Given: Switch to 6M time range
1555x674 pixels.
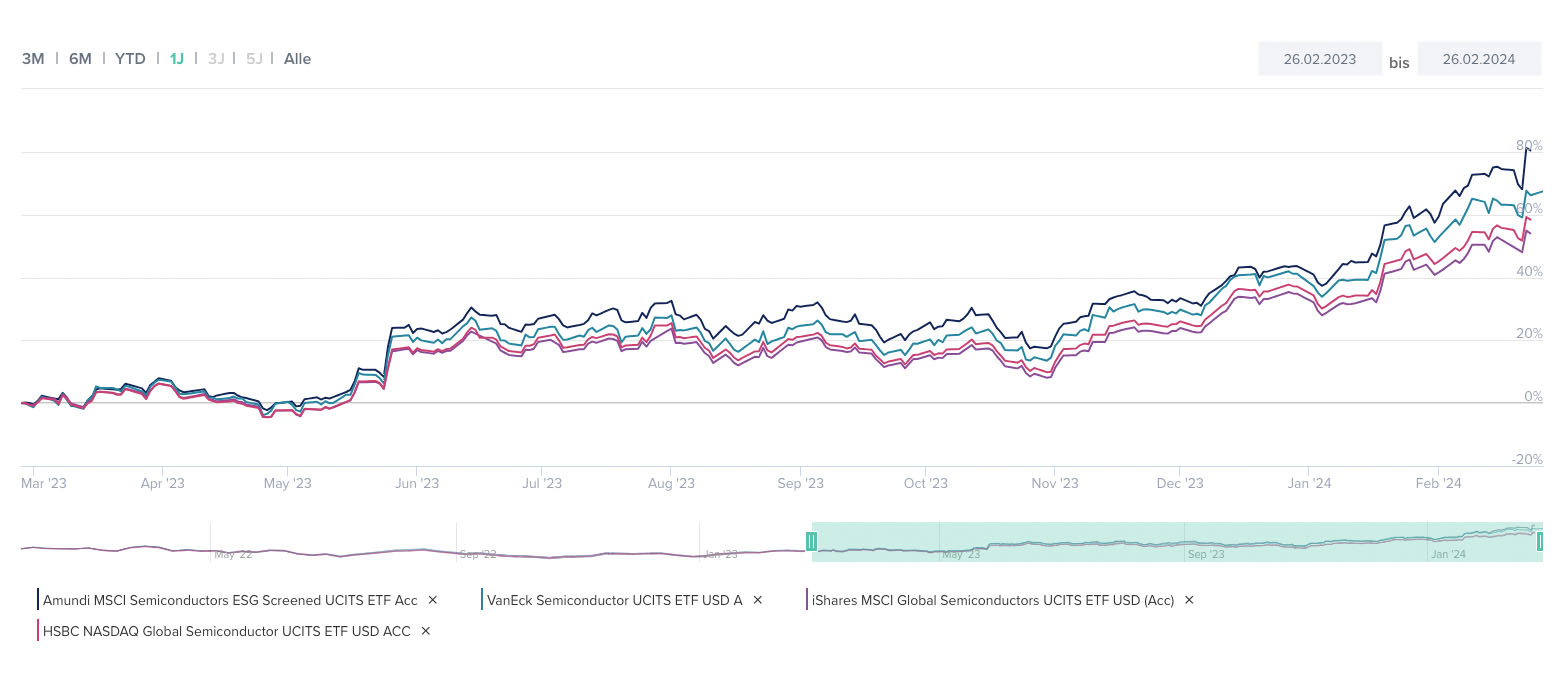Looking at the screenshot, I should tap(80, 59).
